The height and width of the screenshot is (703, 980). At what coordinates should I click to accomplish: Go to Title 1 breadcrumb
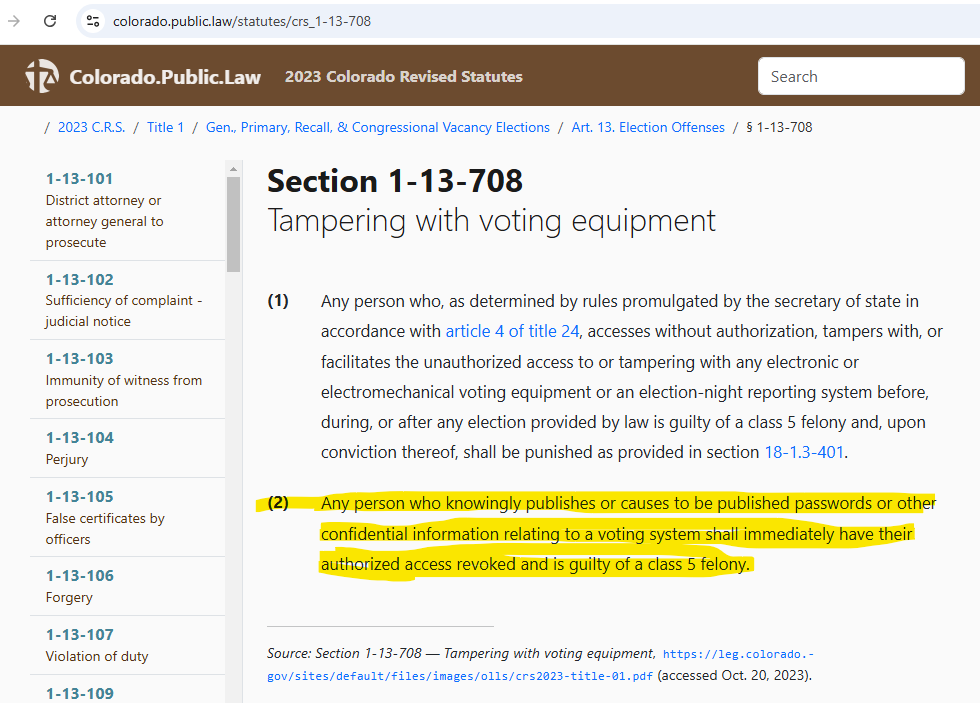pos(166,127)
